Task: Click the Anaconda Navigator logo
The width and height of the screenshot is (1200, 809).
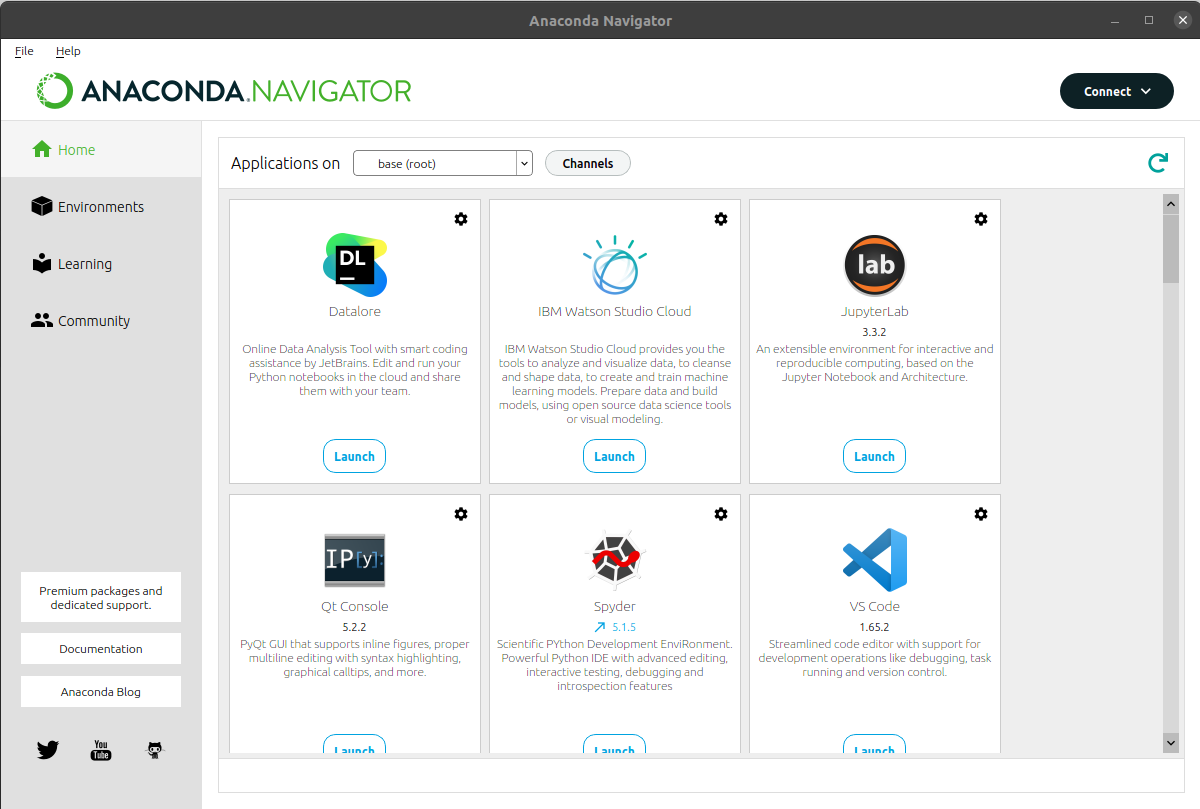Action: coord(224,91)
